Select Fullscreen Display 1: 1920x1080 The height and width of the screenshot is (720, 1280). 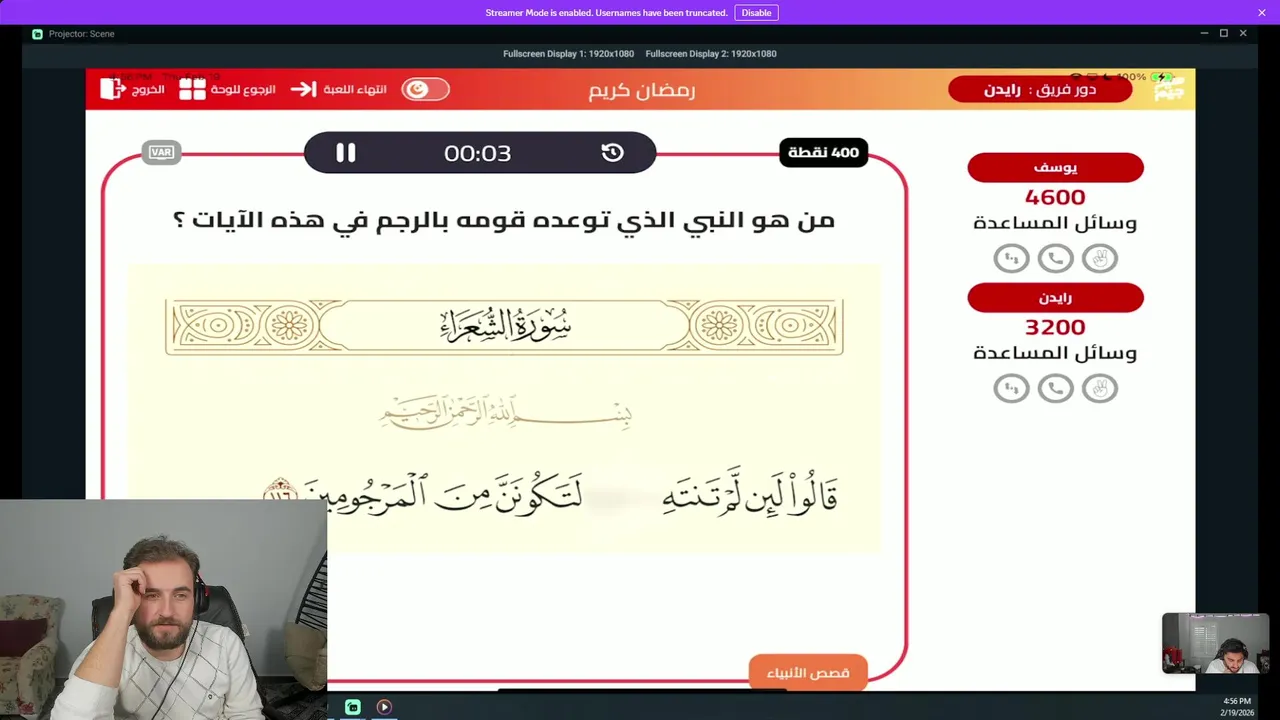tap(569, 54)
